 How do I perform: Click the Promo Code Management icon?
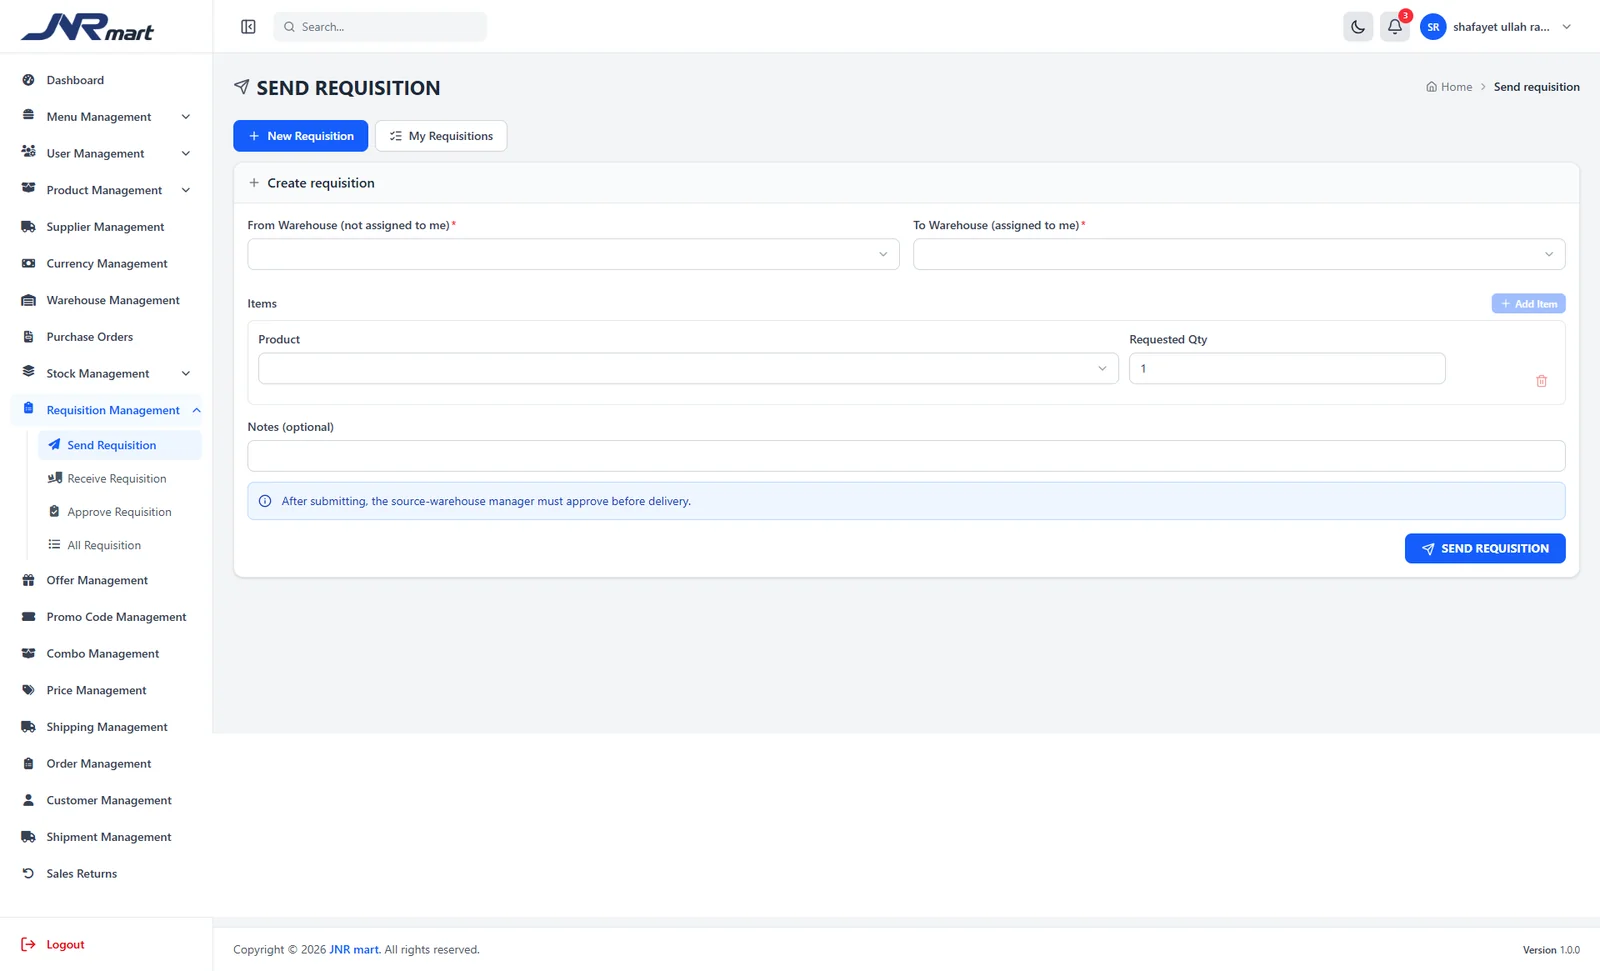click(x=28, y=617)
